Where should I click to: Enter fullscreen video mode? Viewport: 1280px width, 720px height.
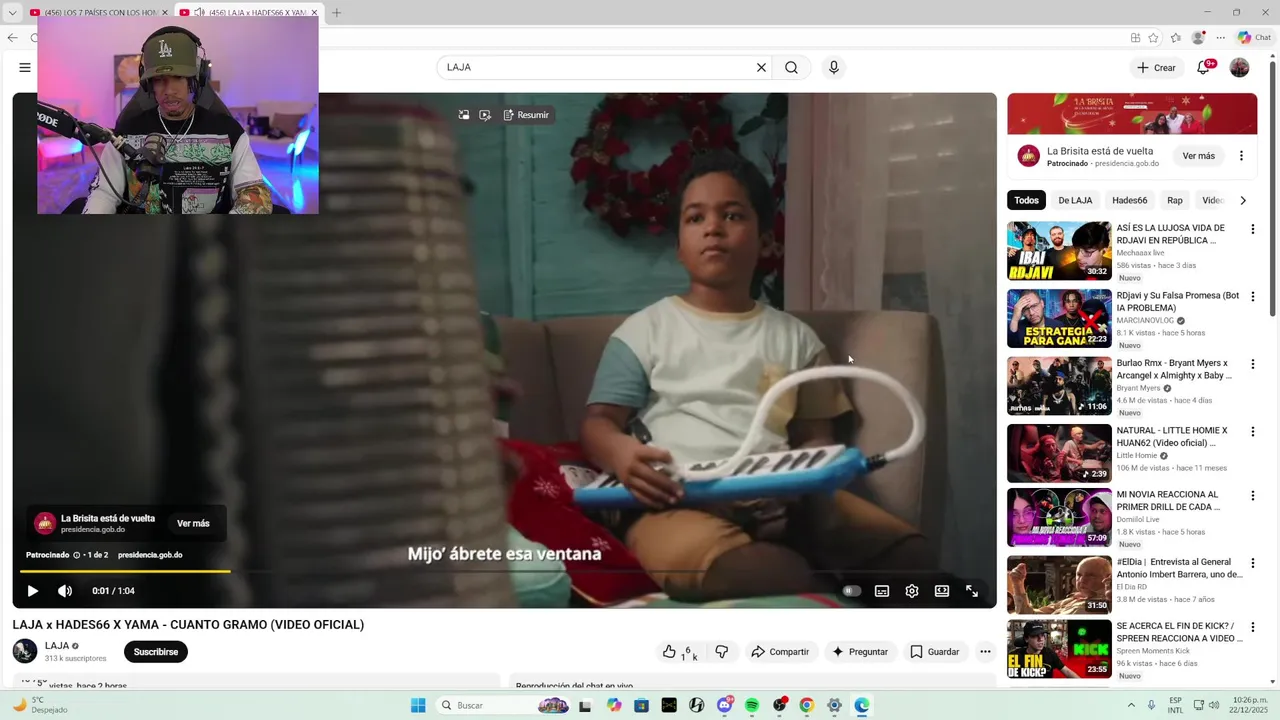coord(972,591)
